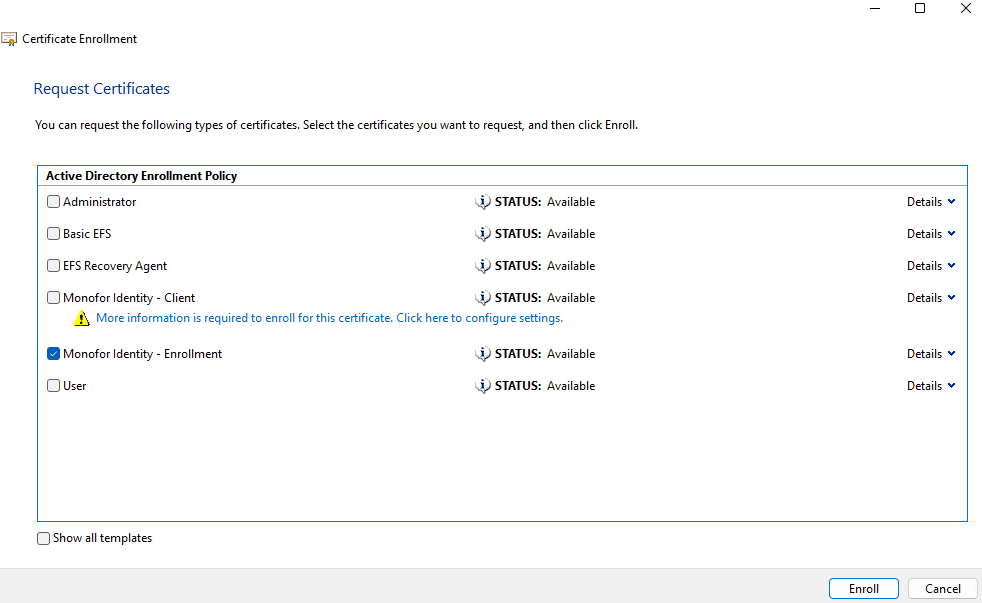
Task: Click the status info icon for Administrator
Action: tap(483, 202)
